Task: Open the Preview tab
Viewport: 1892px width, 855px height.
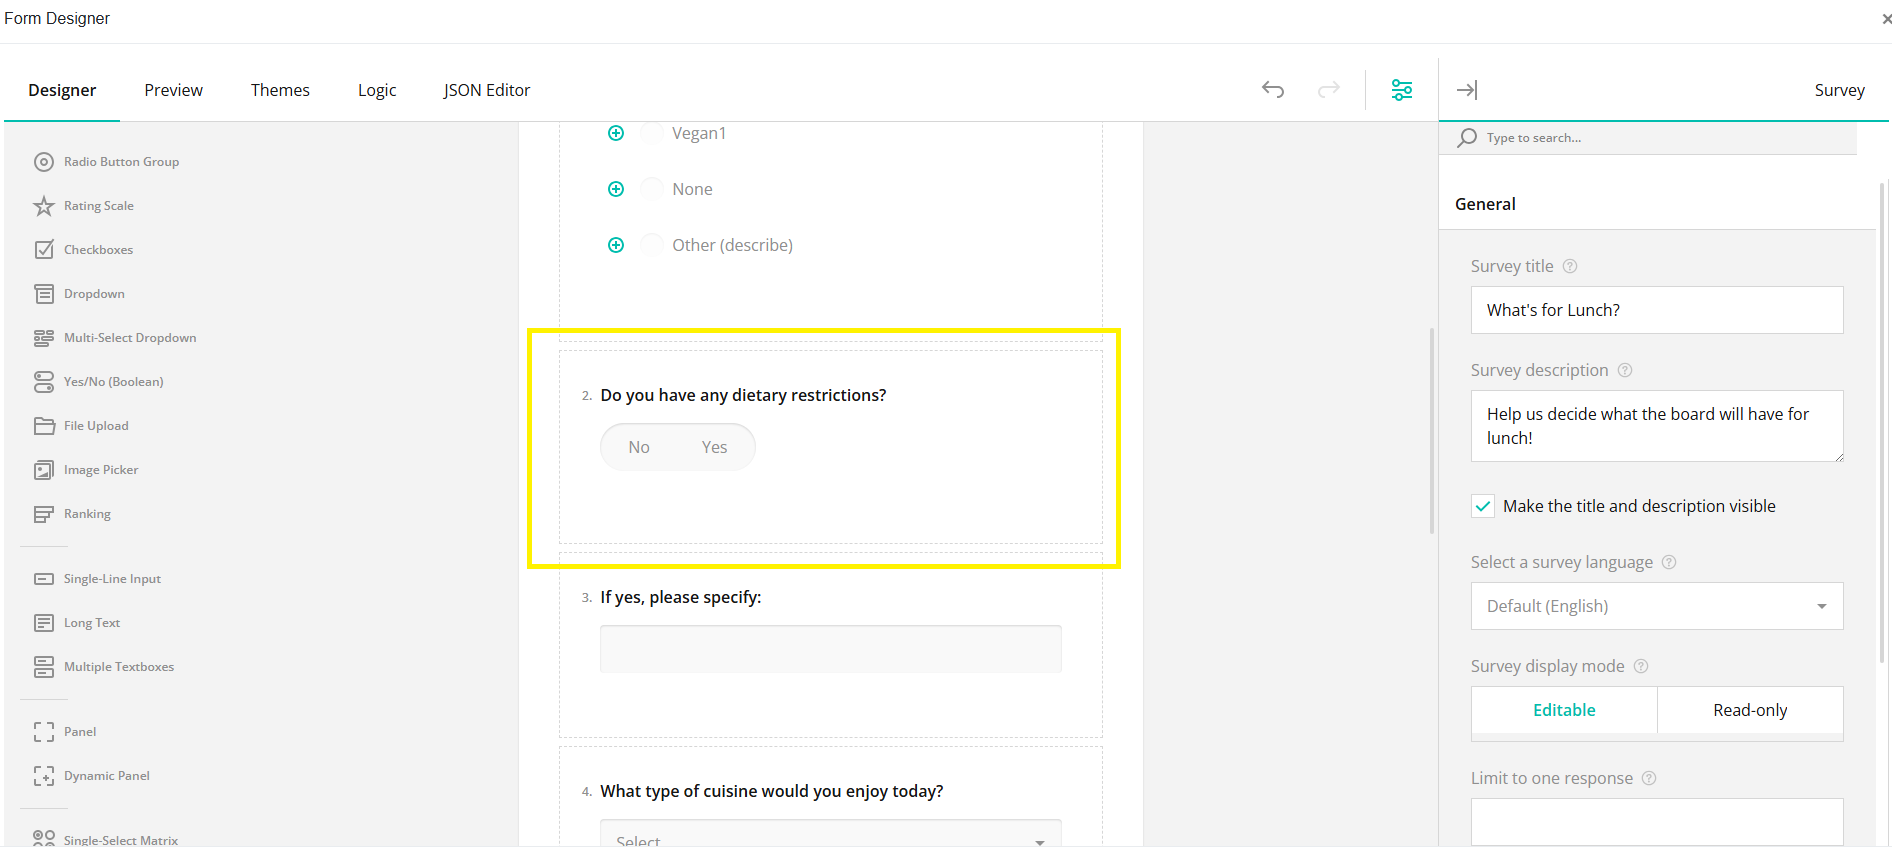Action: (x=173, y=90)
